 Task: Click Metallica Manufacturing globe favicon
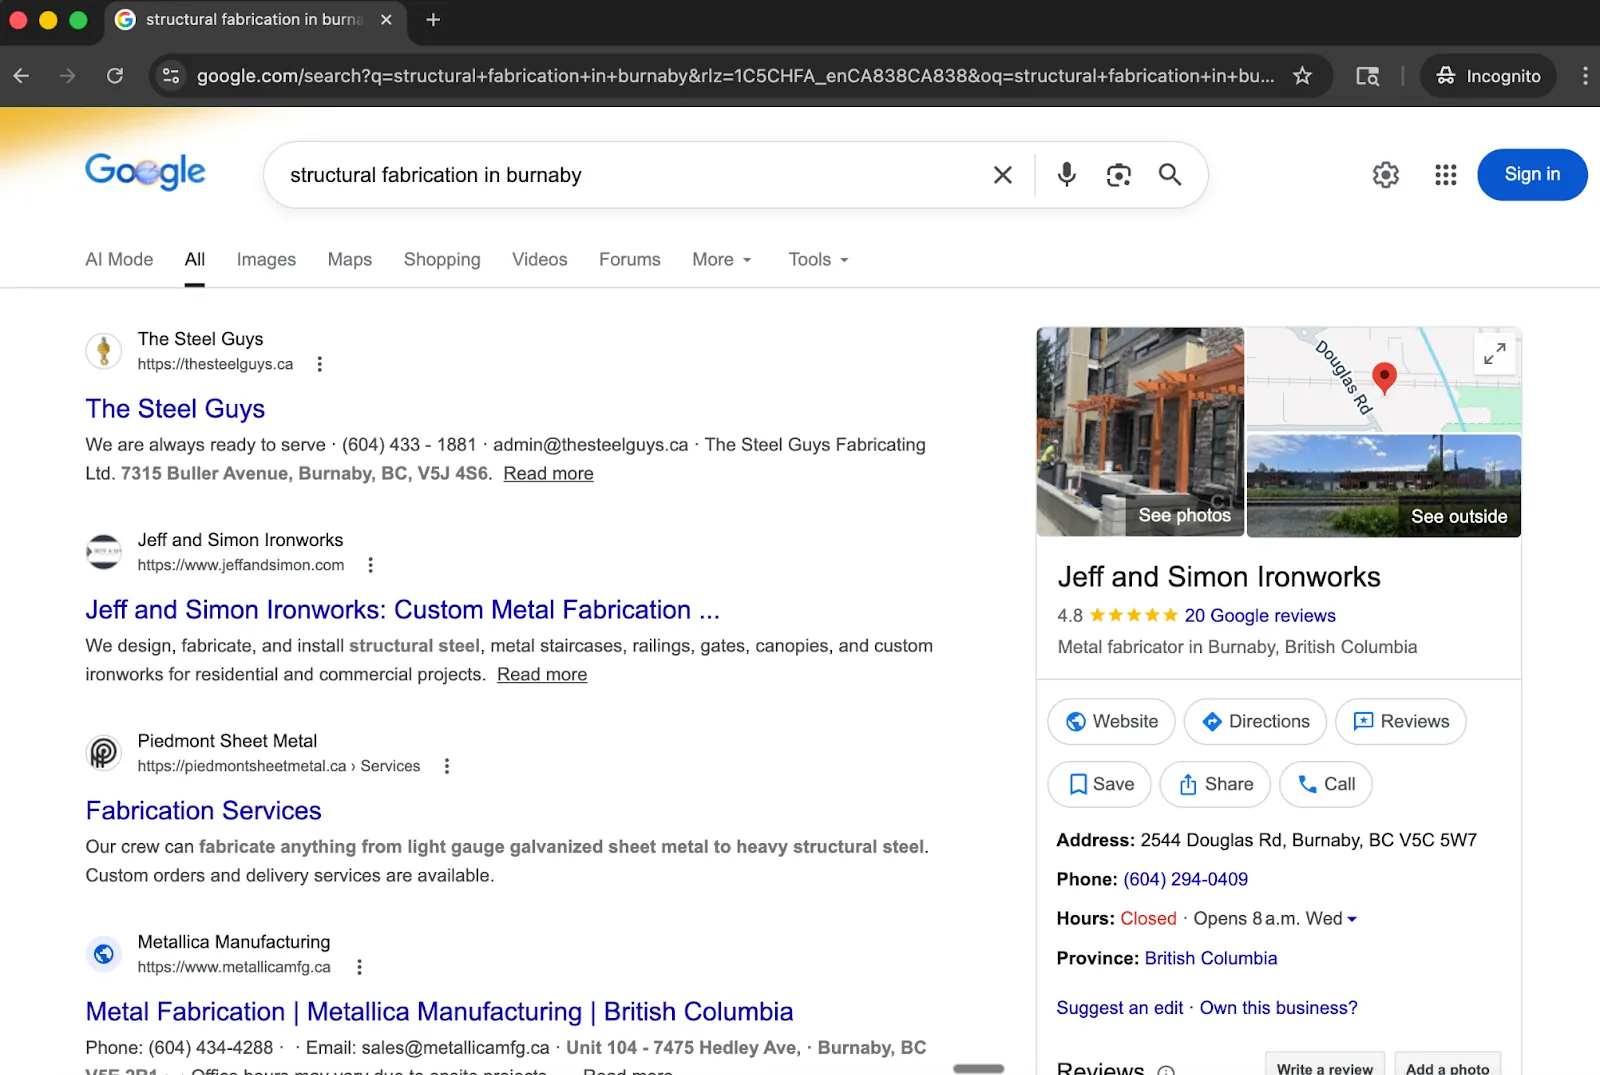pos(104,954)
